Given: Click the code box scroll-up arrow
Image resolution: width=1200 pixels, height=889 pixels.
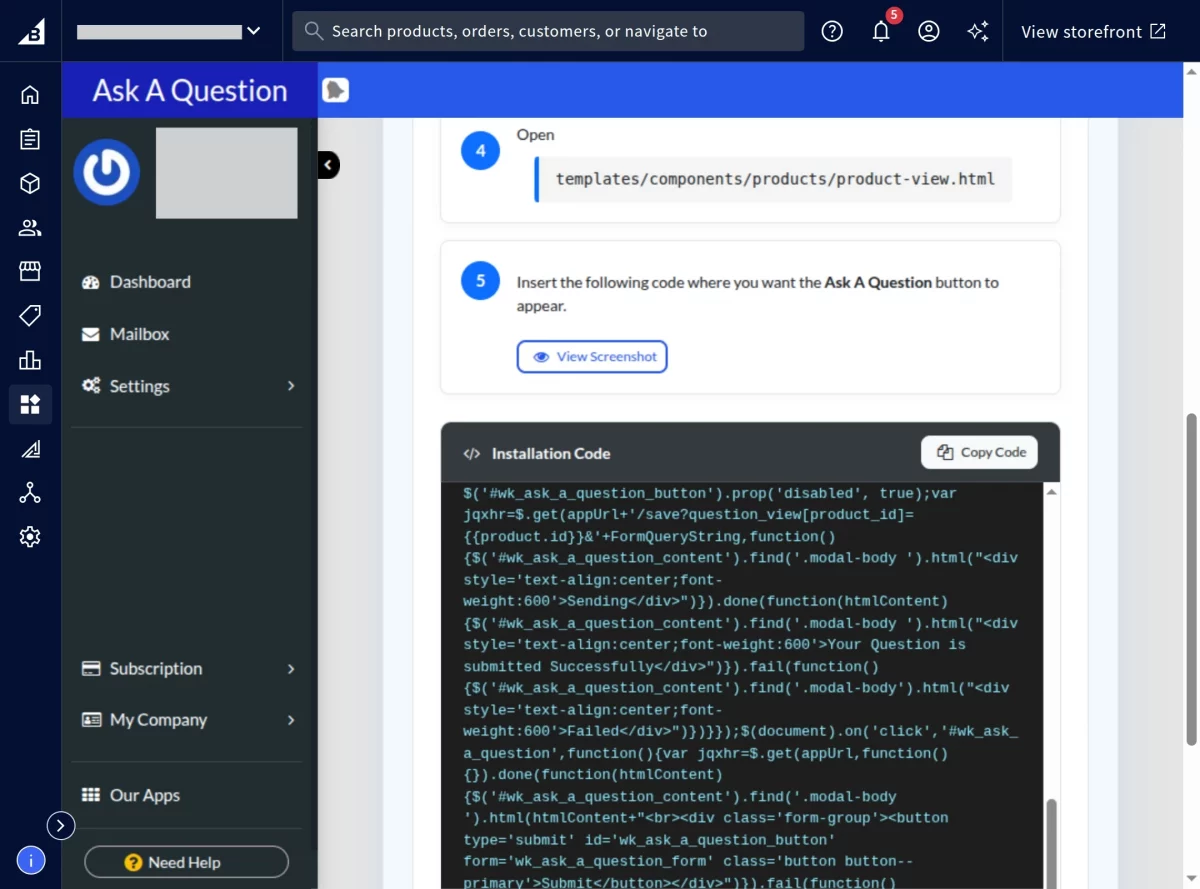Looking at the screenshot, I should coord(1051,492).
